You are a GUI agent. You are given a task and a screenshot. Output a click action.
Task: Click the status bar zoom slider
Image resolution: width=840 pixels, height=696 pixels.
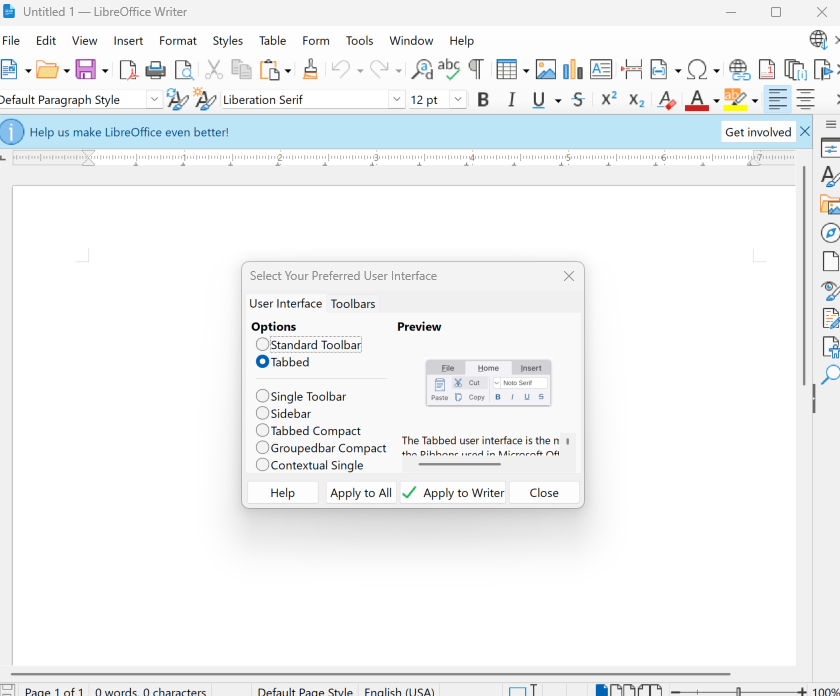click(739, 691)
